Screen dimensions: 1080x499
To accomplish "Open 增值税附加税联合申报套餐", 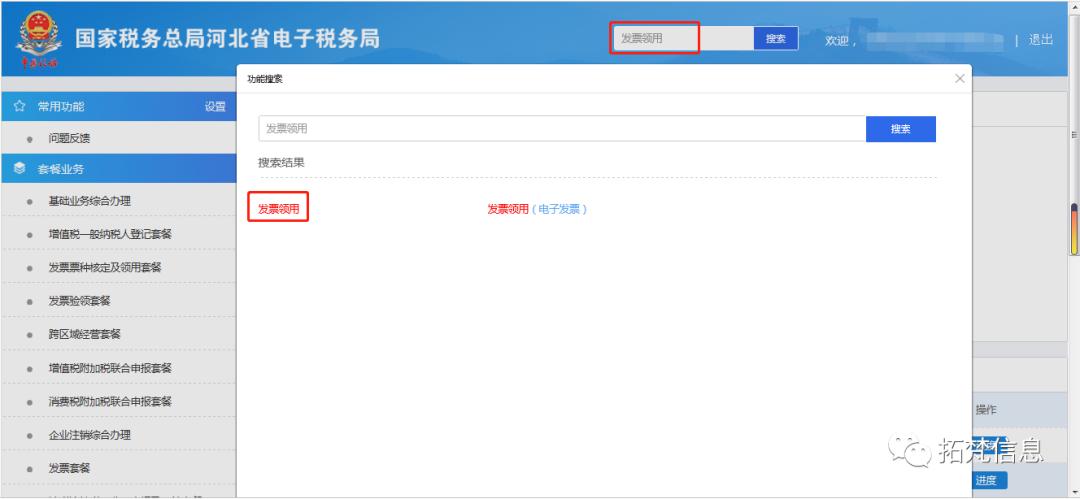I will (x=110, y=368).
